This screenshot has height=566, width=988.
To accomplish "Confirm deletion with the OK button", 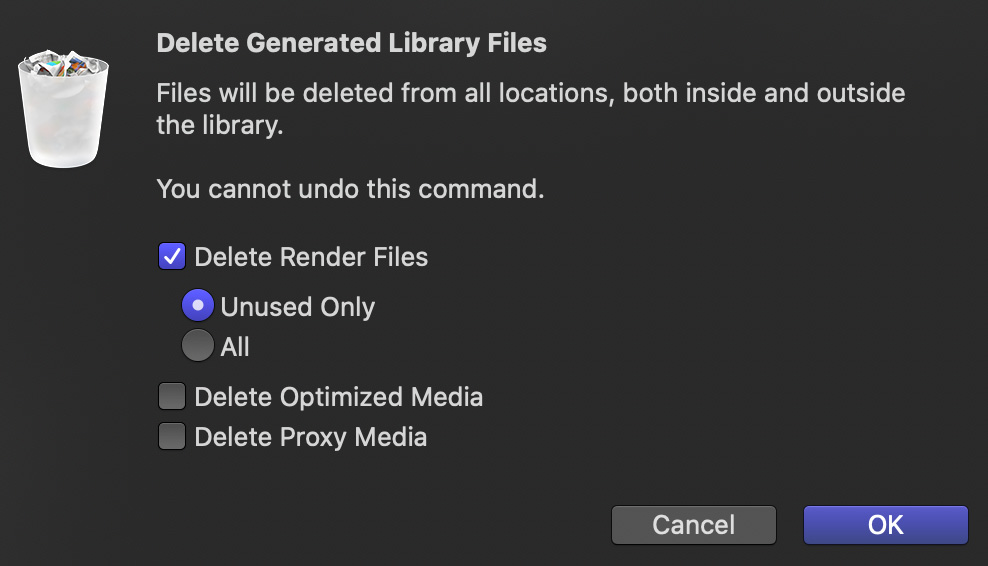I will pyautogui.click(x=885, y=524).
